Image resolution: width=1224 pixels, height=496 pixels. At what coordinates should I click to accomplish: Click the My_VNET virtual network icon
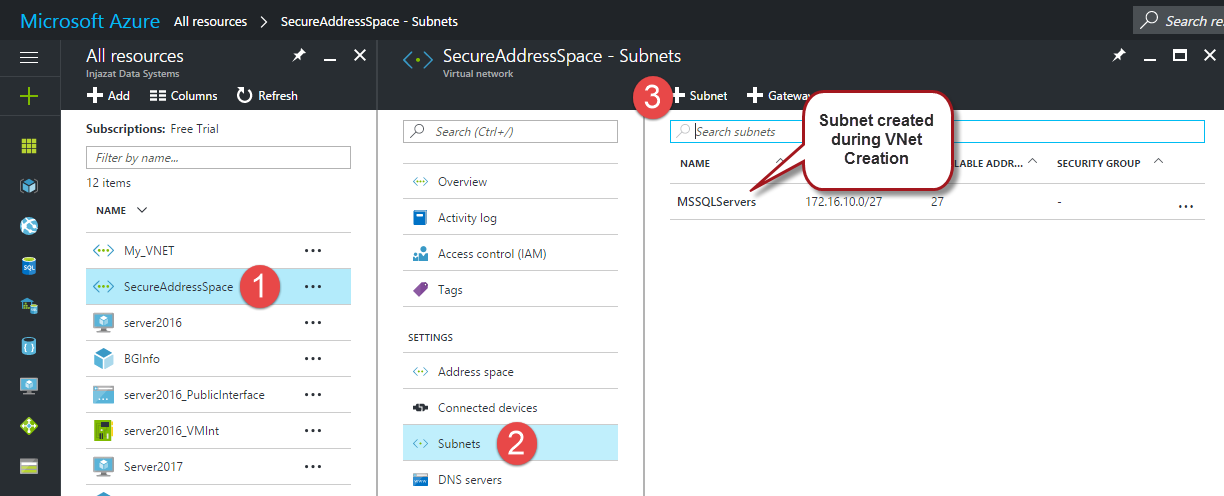click(x=103, y=250)
